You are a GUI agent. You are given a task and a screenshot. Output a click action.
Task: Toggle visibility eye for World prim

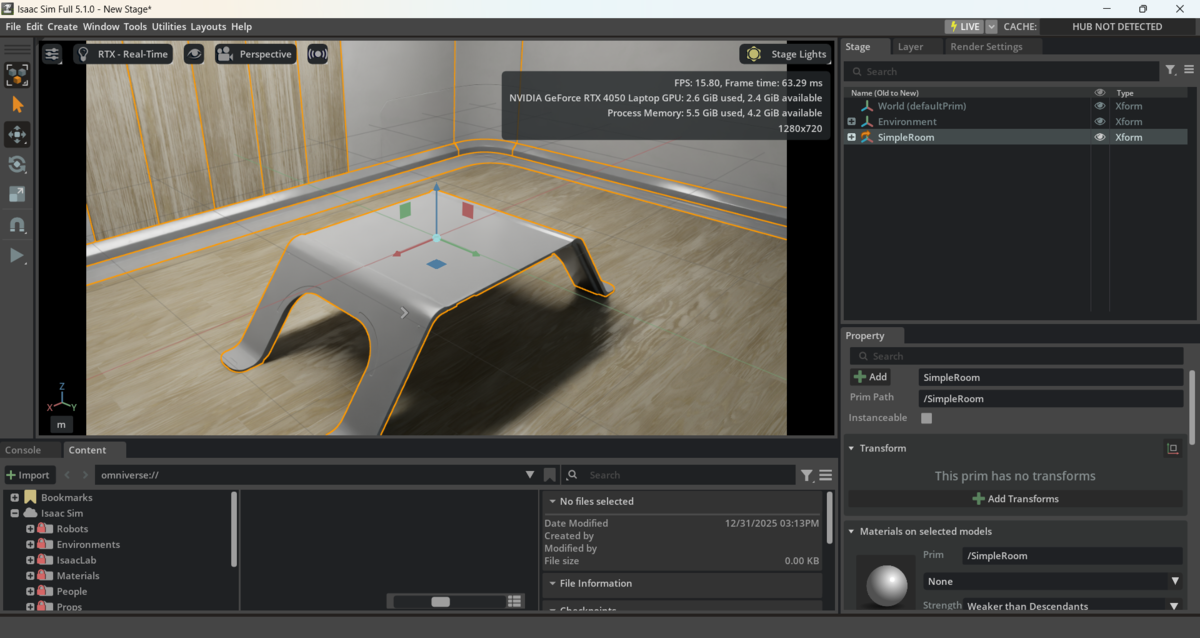click(x=1100, y=106)
